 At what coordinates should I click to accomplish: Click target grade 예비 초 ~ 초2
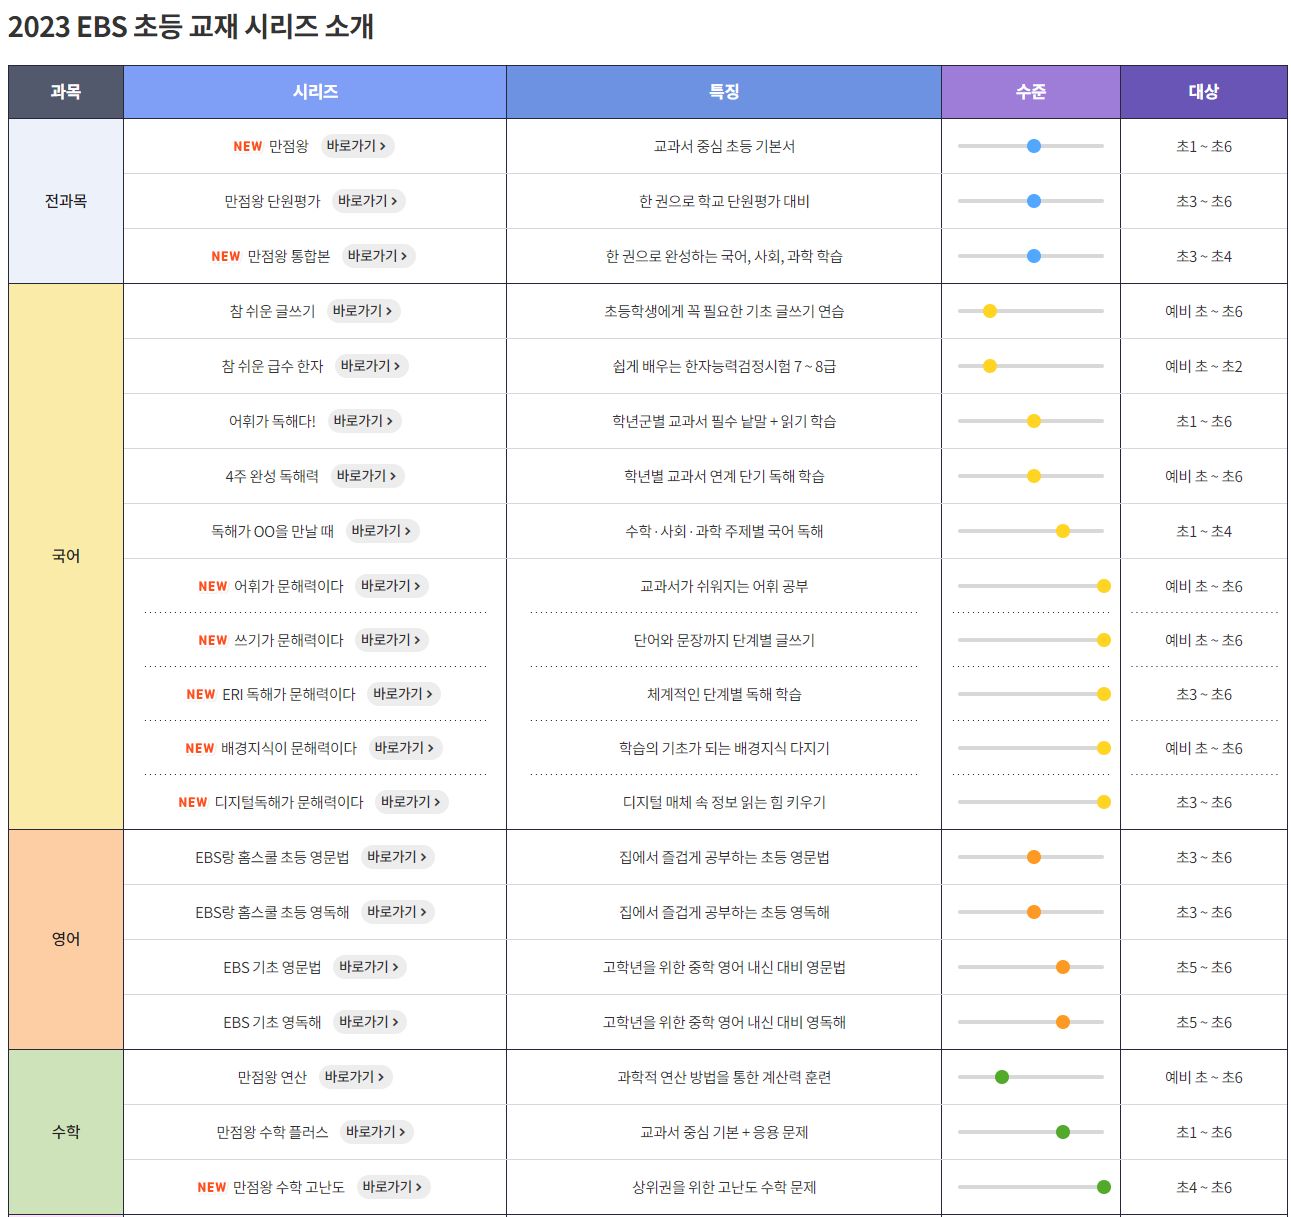[1204, 366]
